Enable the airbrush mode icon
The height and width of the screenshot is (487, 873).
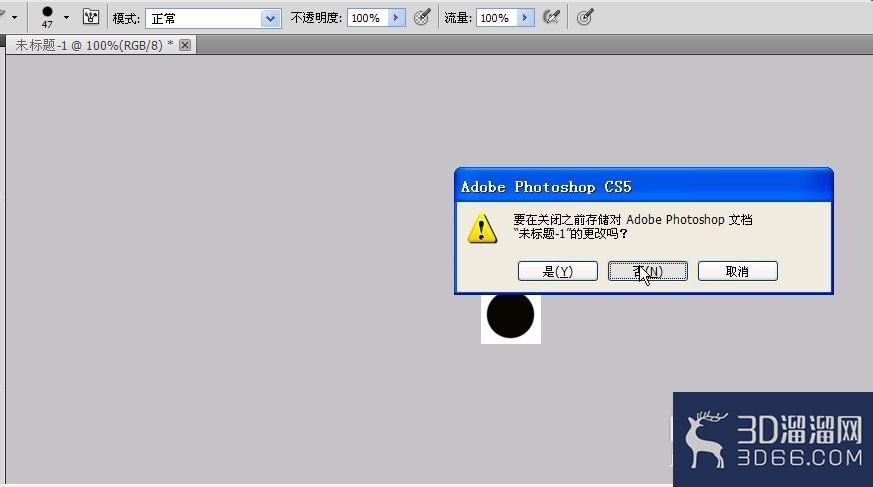(551, 17)
